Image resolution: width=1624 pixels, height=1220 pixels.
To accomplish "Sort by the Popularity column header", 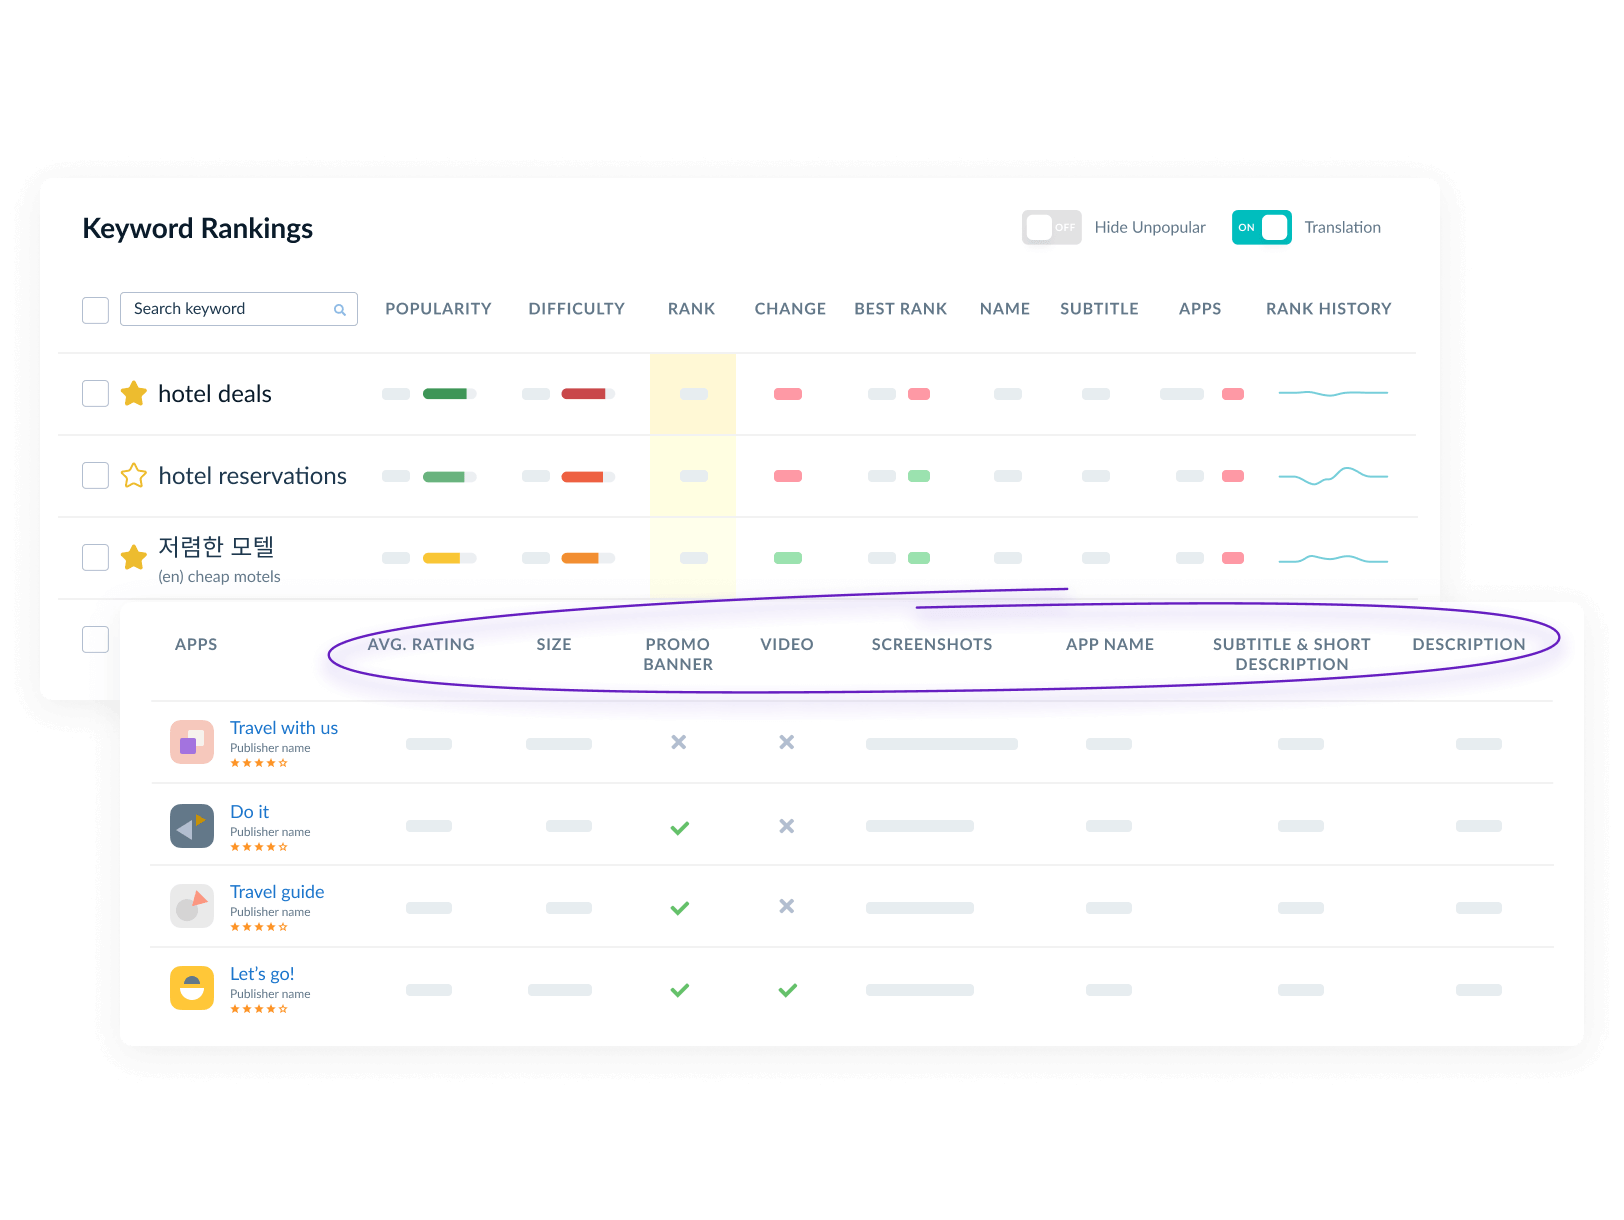I will click(x=438, y=309).
